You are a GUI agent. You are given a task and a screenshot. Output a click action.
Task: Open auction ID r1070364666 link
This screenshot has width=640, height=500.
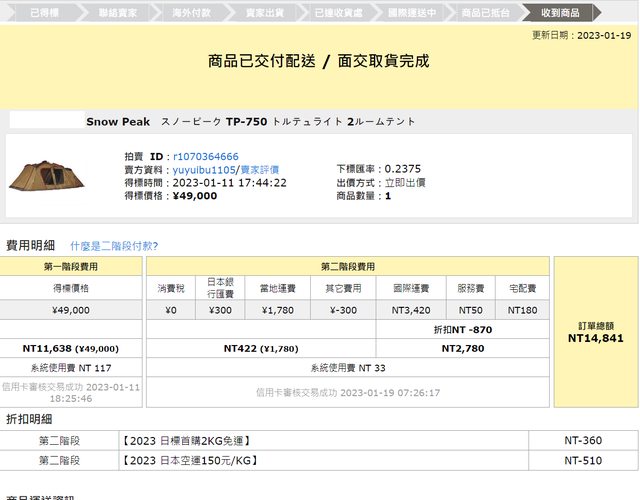(205, 157)
